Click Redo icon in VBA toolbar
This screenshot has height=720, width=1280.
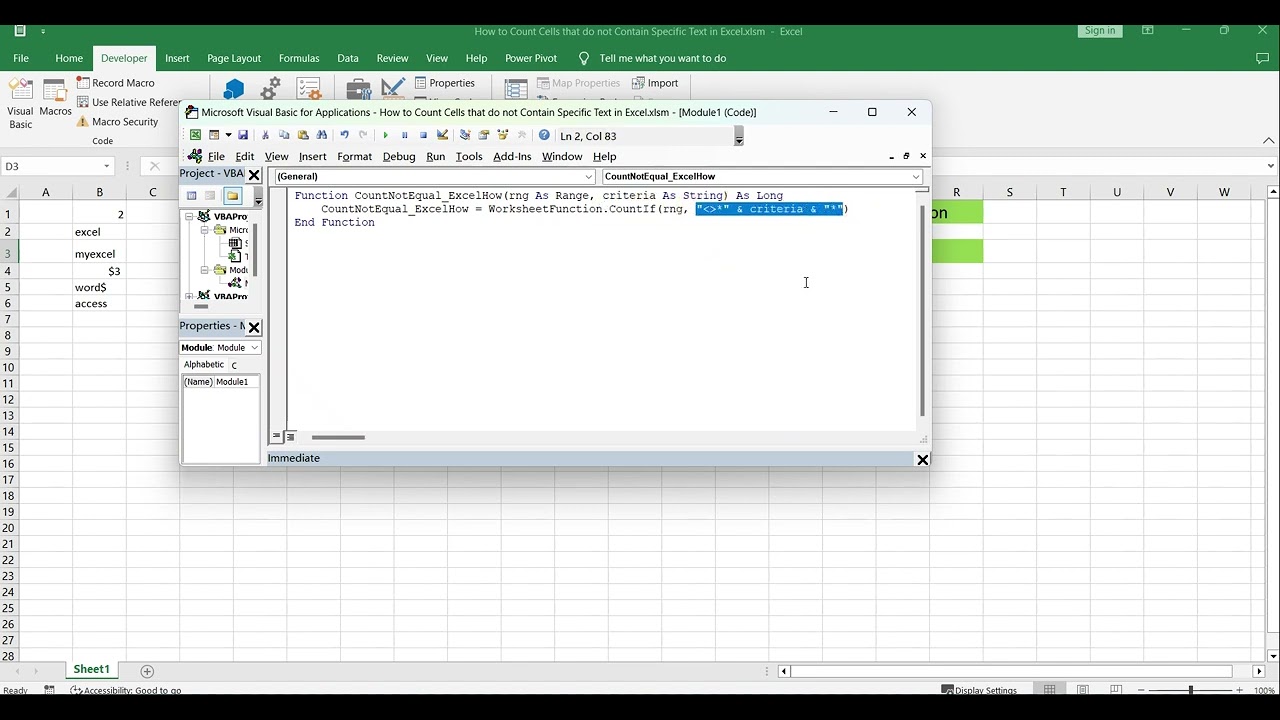coord(363,135)
